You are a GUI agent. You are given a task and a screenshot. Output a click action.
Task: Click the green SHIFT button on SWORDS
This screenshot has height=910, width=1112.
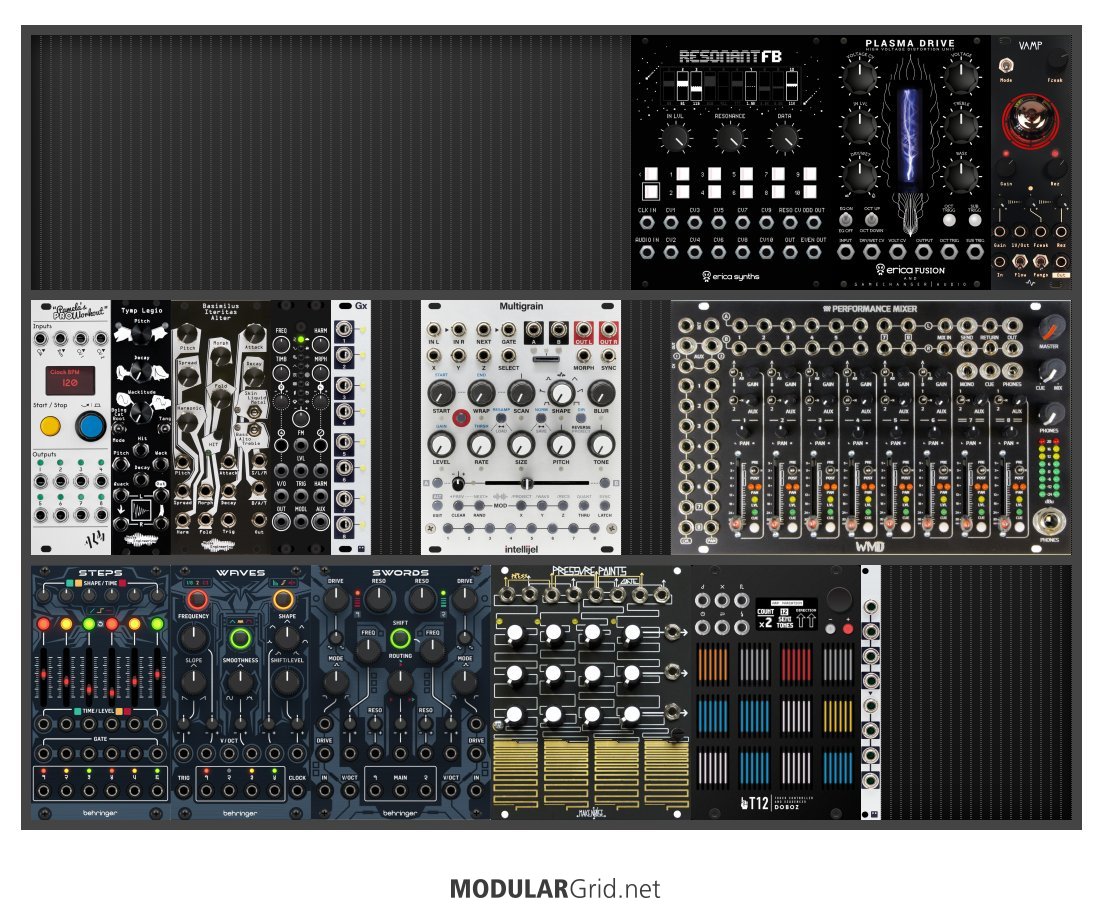coord(400,638)
